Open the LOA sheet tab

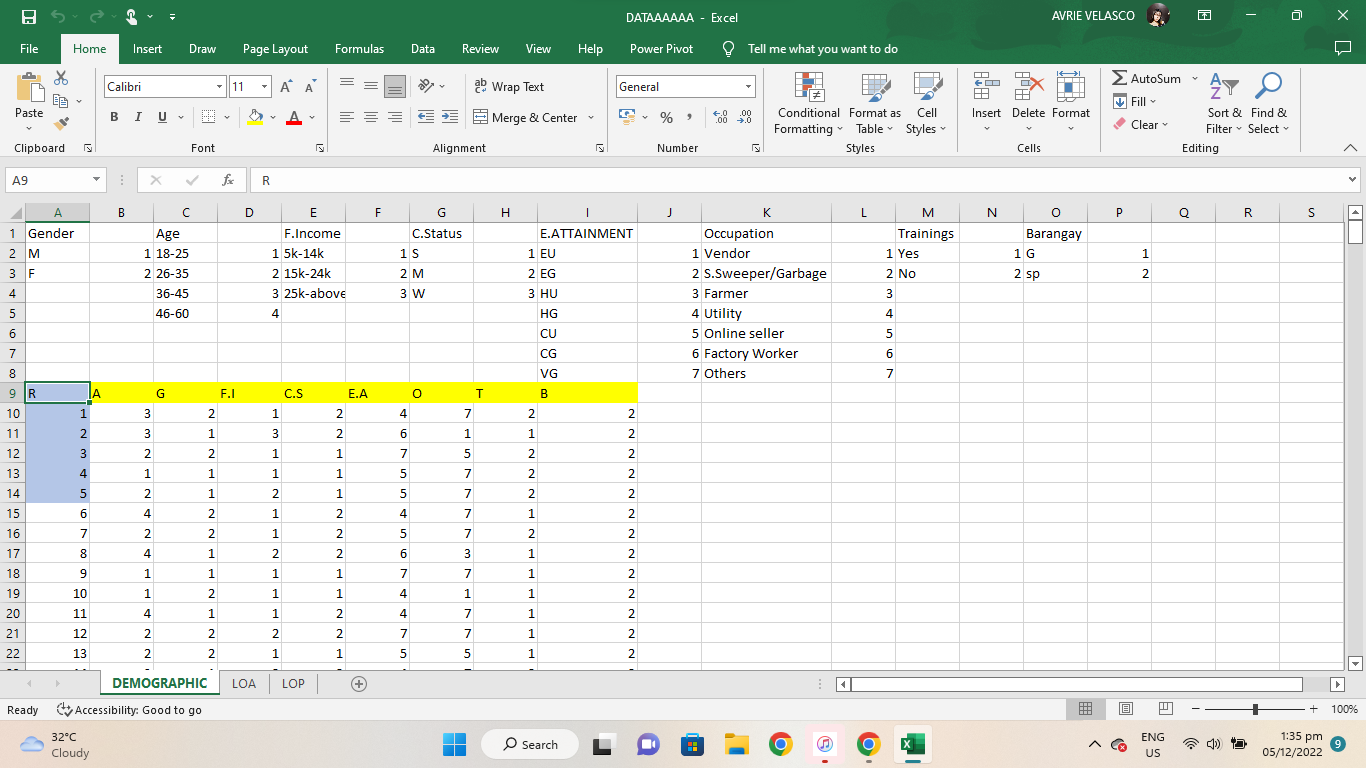click(x=243, y=684)
